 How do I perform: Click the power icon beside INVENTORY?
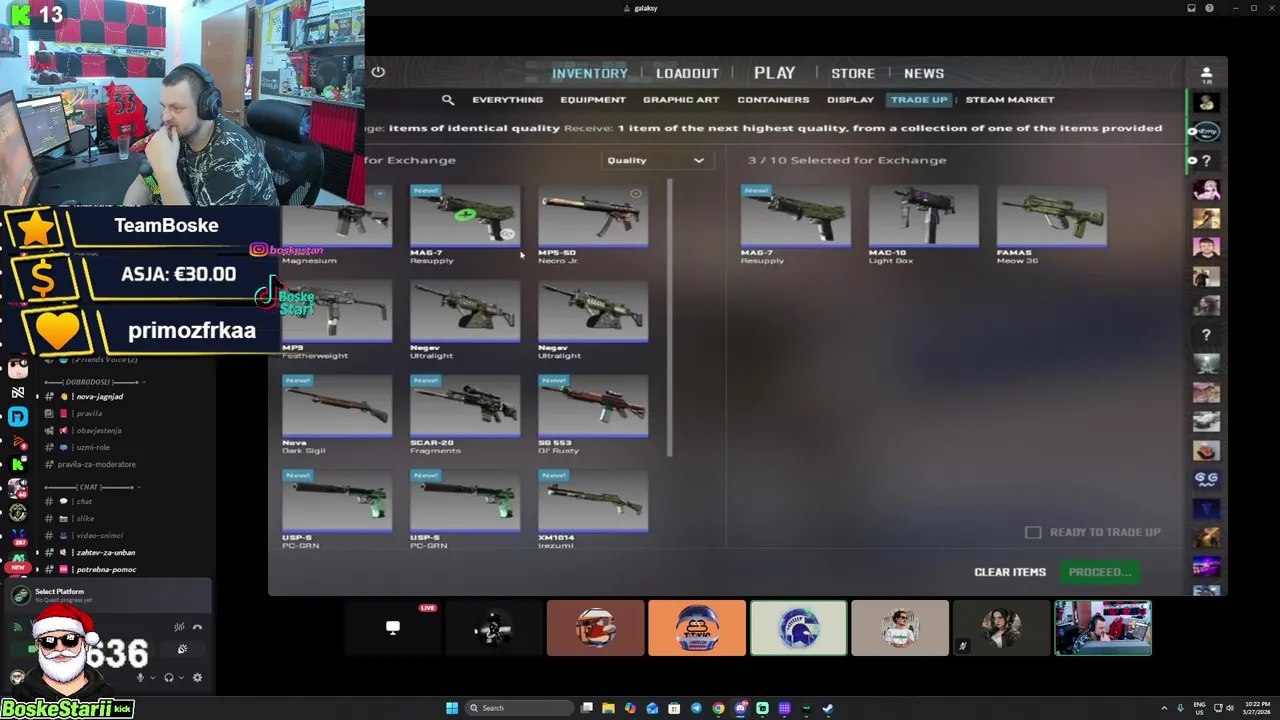378,72
